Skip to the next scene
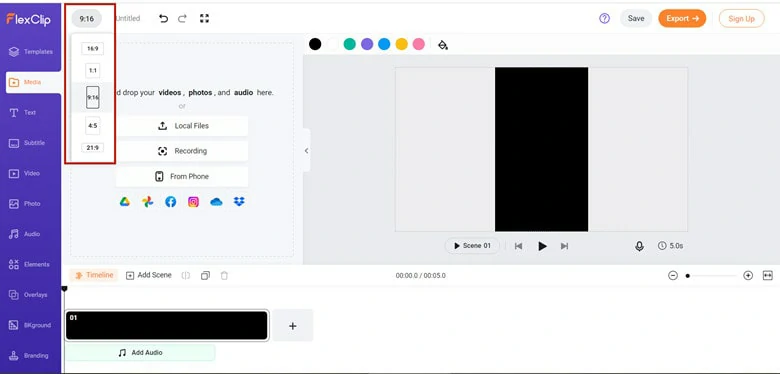 (x=564, y=246)
